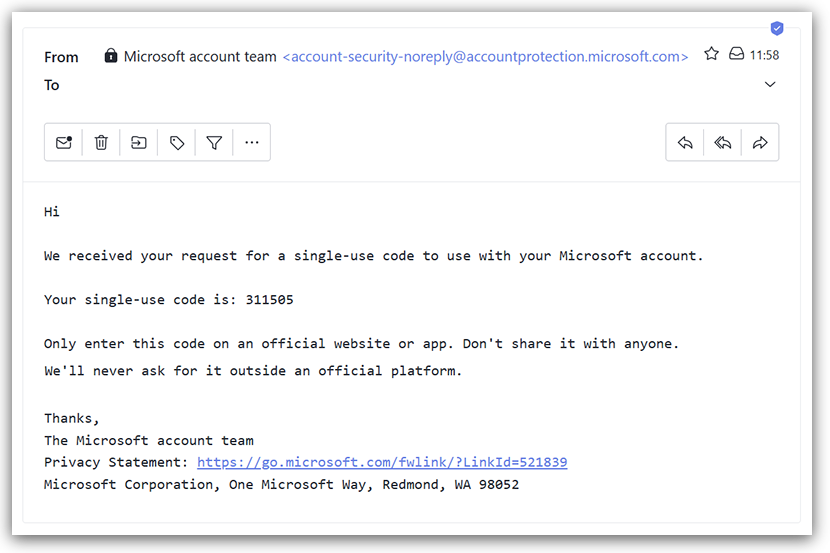Move this email to trash
This screenshot has height=553, width=830.
[101, 143]
